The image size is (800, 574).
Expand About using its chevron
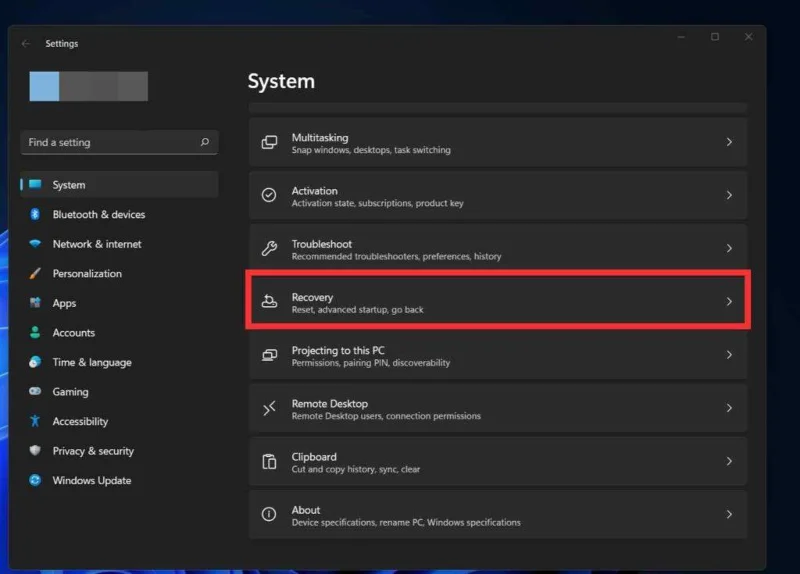pos(730,514)
